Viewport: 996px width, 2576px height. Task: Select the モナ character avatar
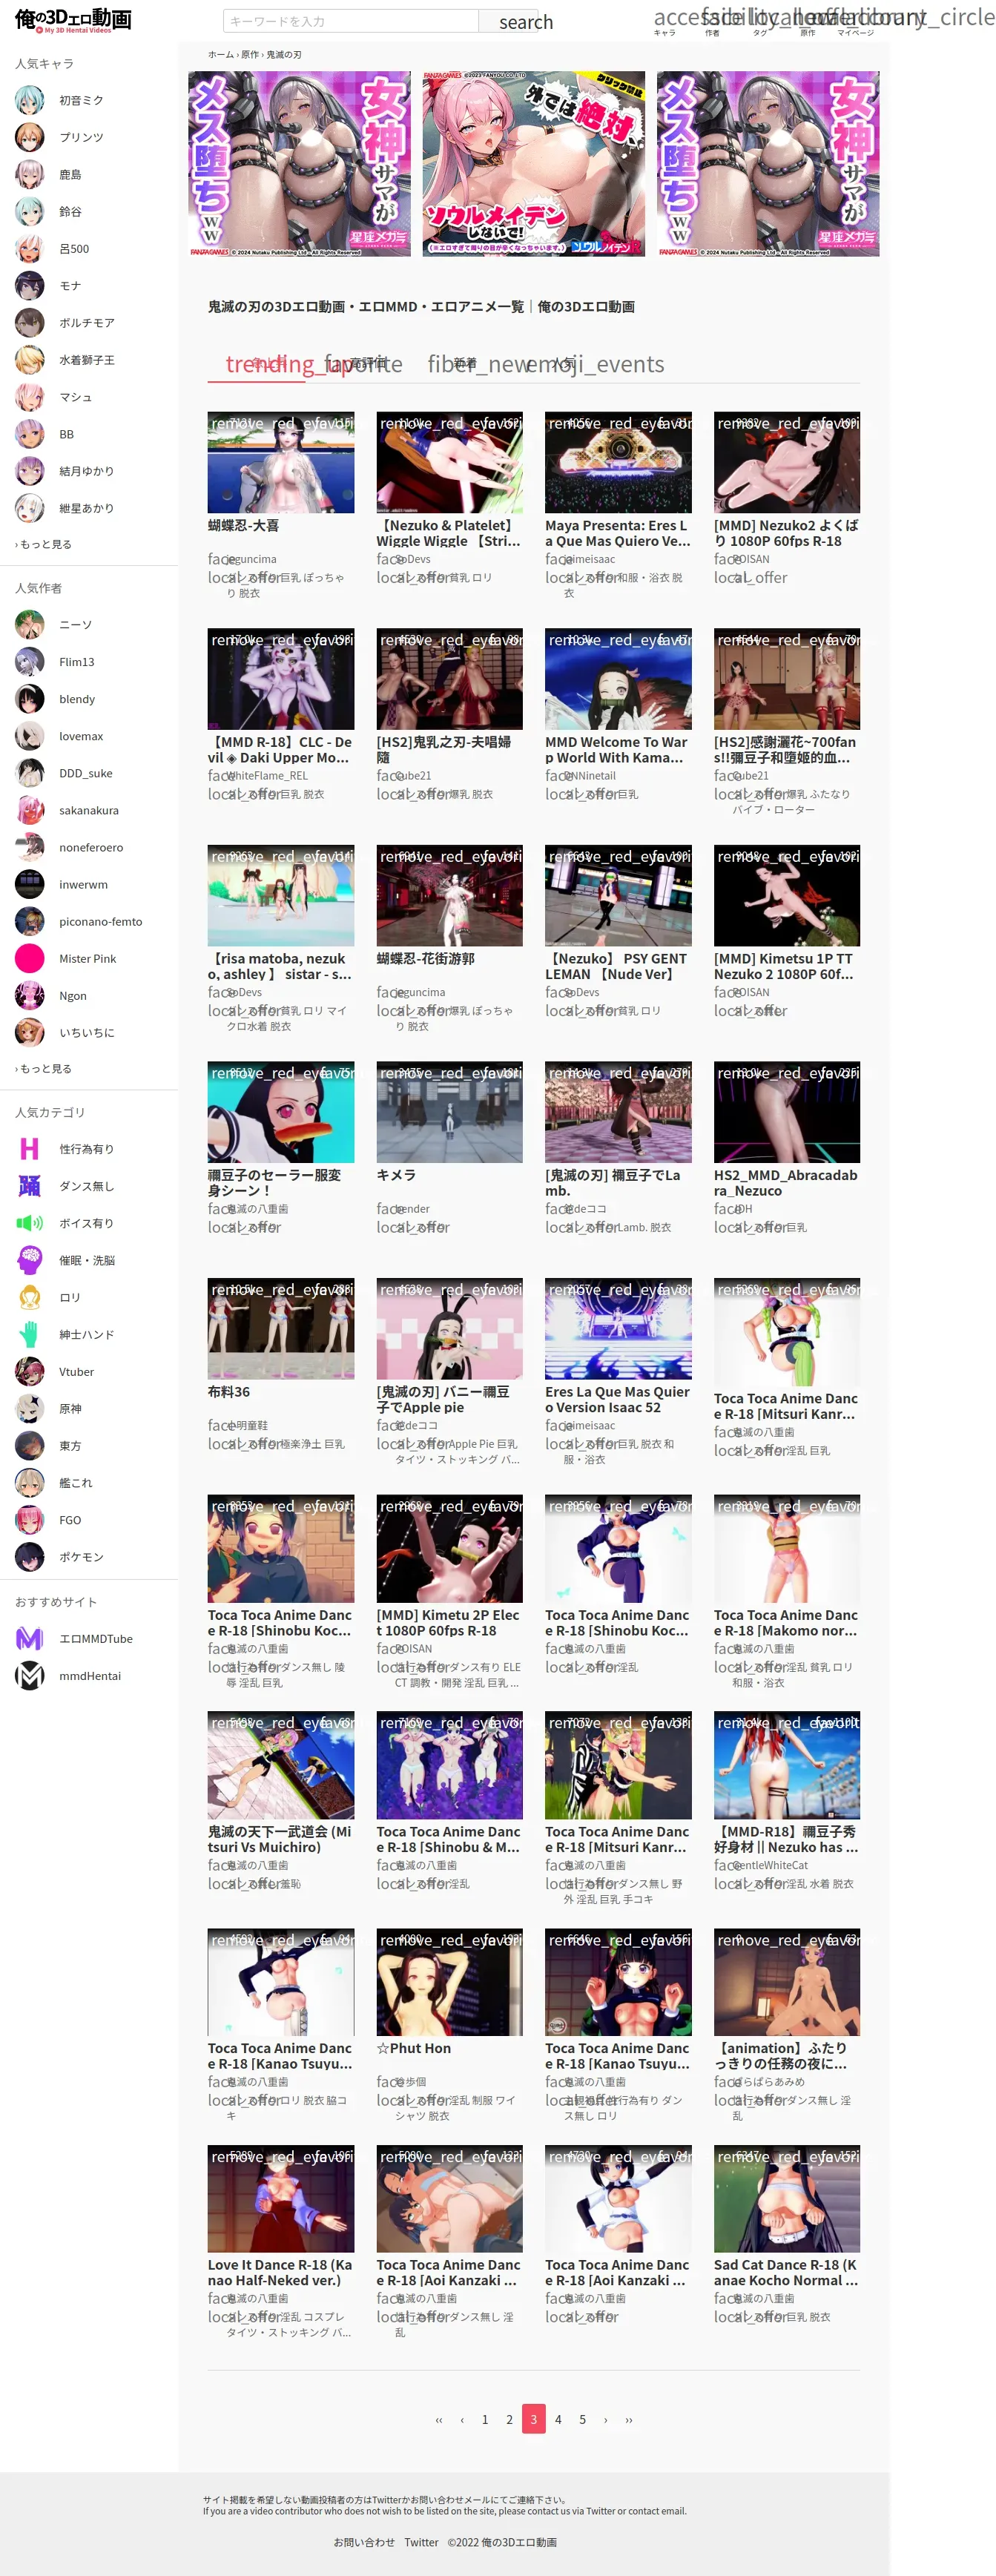point(29,286)
